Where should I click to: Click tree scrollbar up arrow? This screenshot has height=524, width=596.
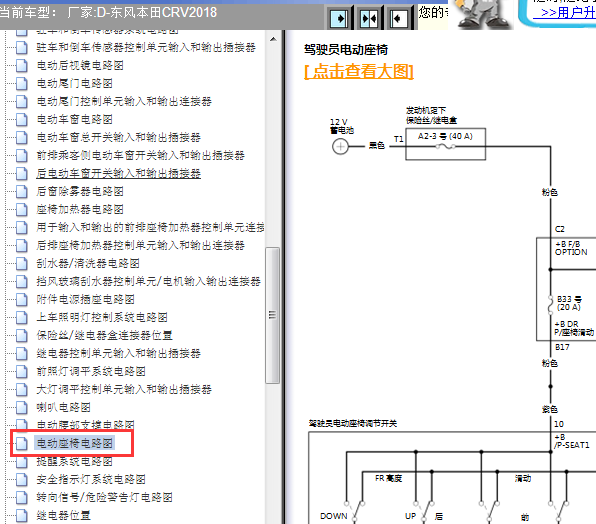[273, 39]
